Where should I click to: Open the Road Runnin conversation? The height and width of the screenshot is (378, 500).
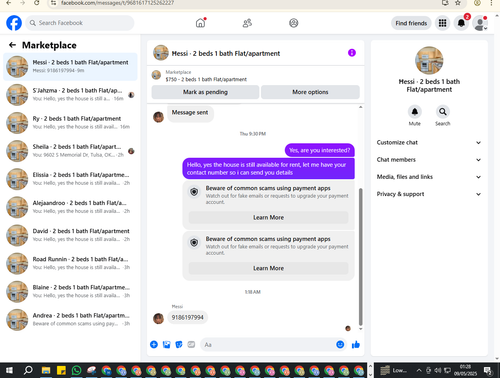(x=70, y=263)
